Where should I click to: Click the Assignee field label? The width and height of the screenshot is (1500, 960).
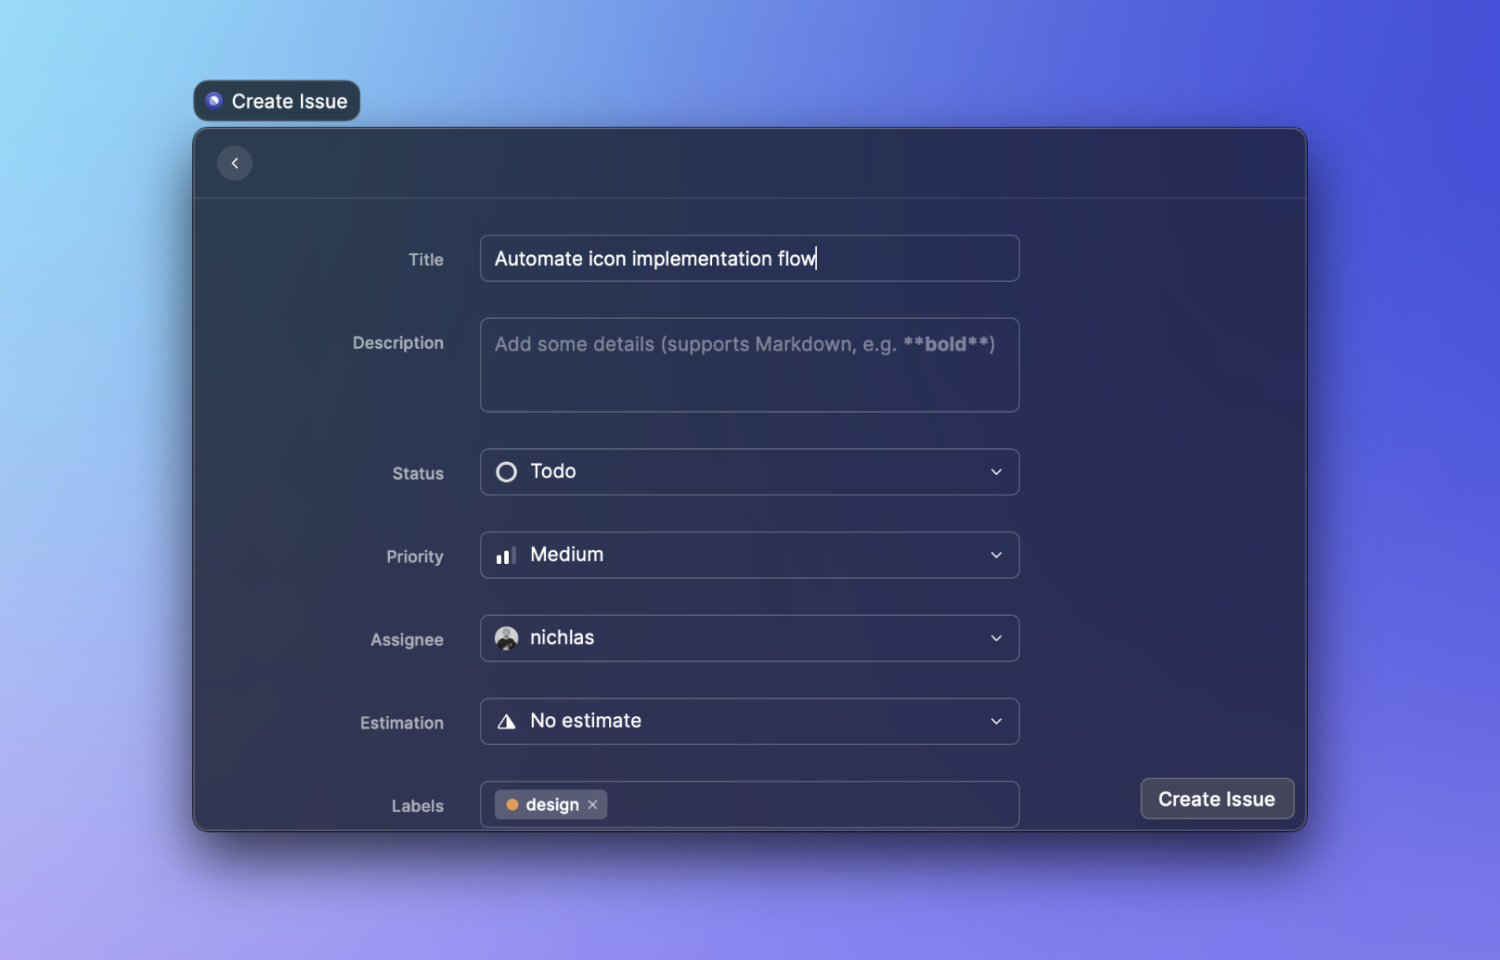pos(407,640)
